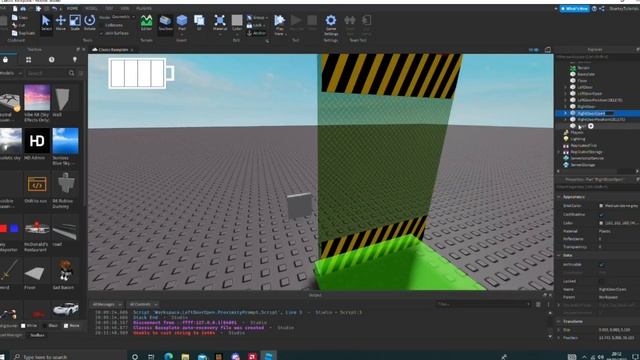Viewport: 640px width, 360px height.
Task: Expand the Size property
Action: pos(559,330)
